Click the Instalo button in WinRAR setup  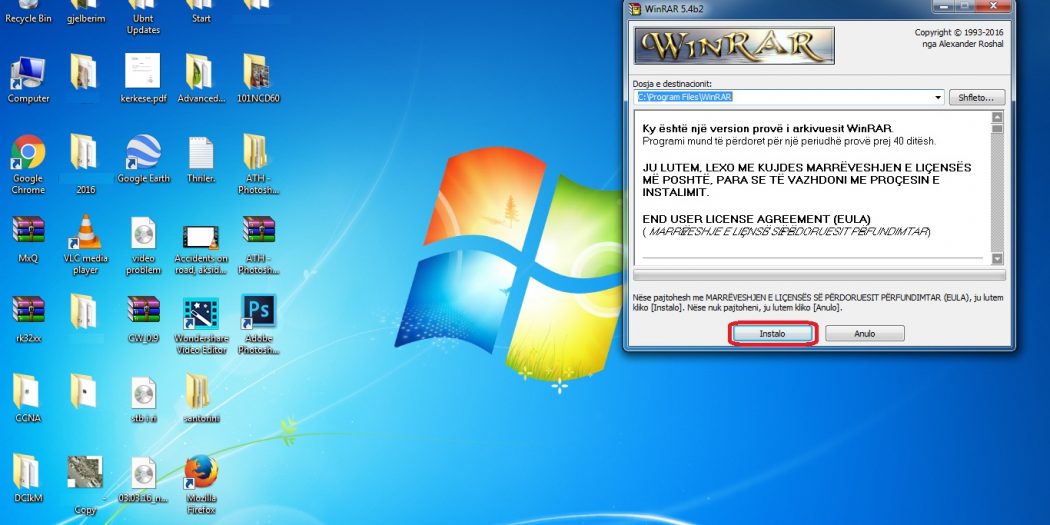[772, 333]
